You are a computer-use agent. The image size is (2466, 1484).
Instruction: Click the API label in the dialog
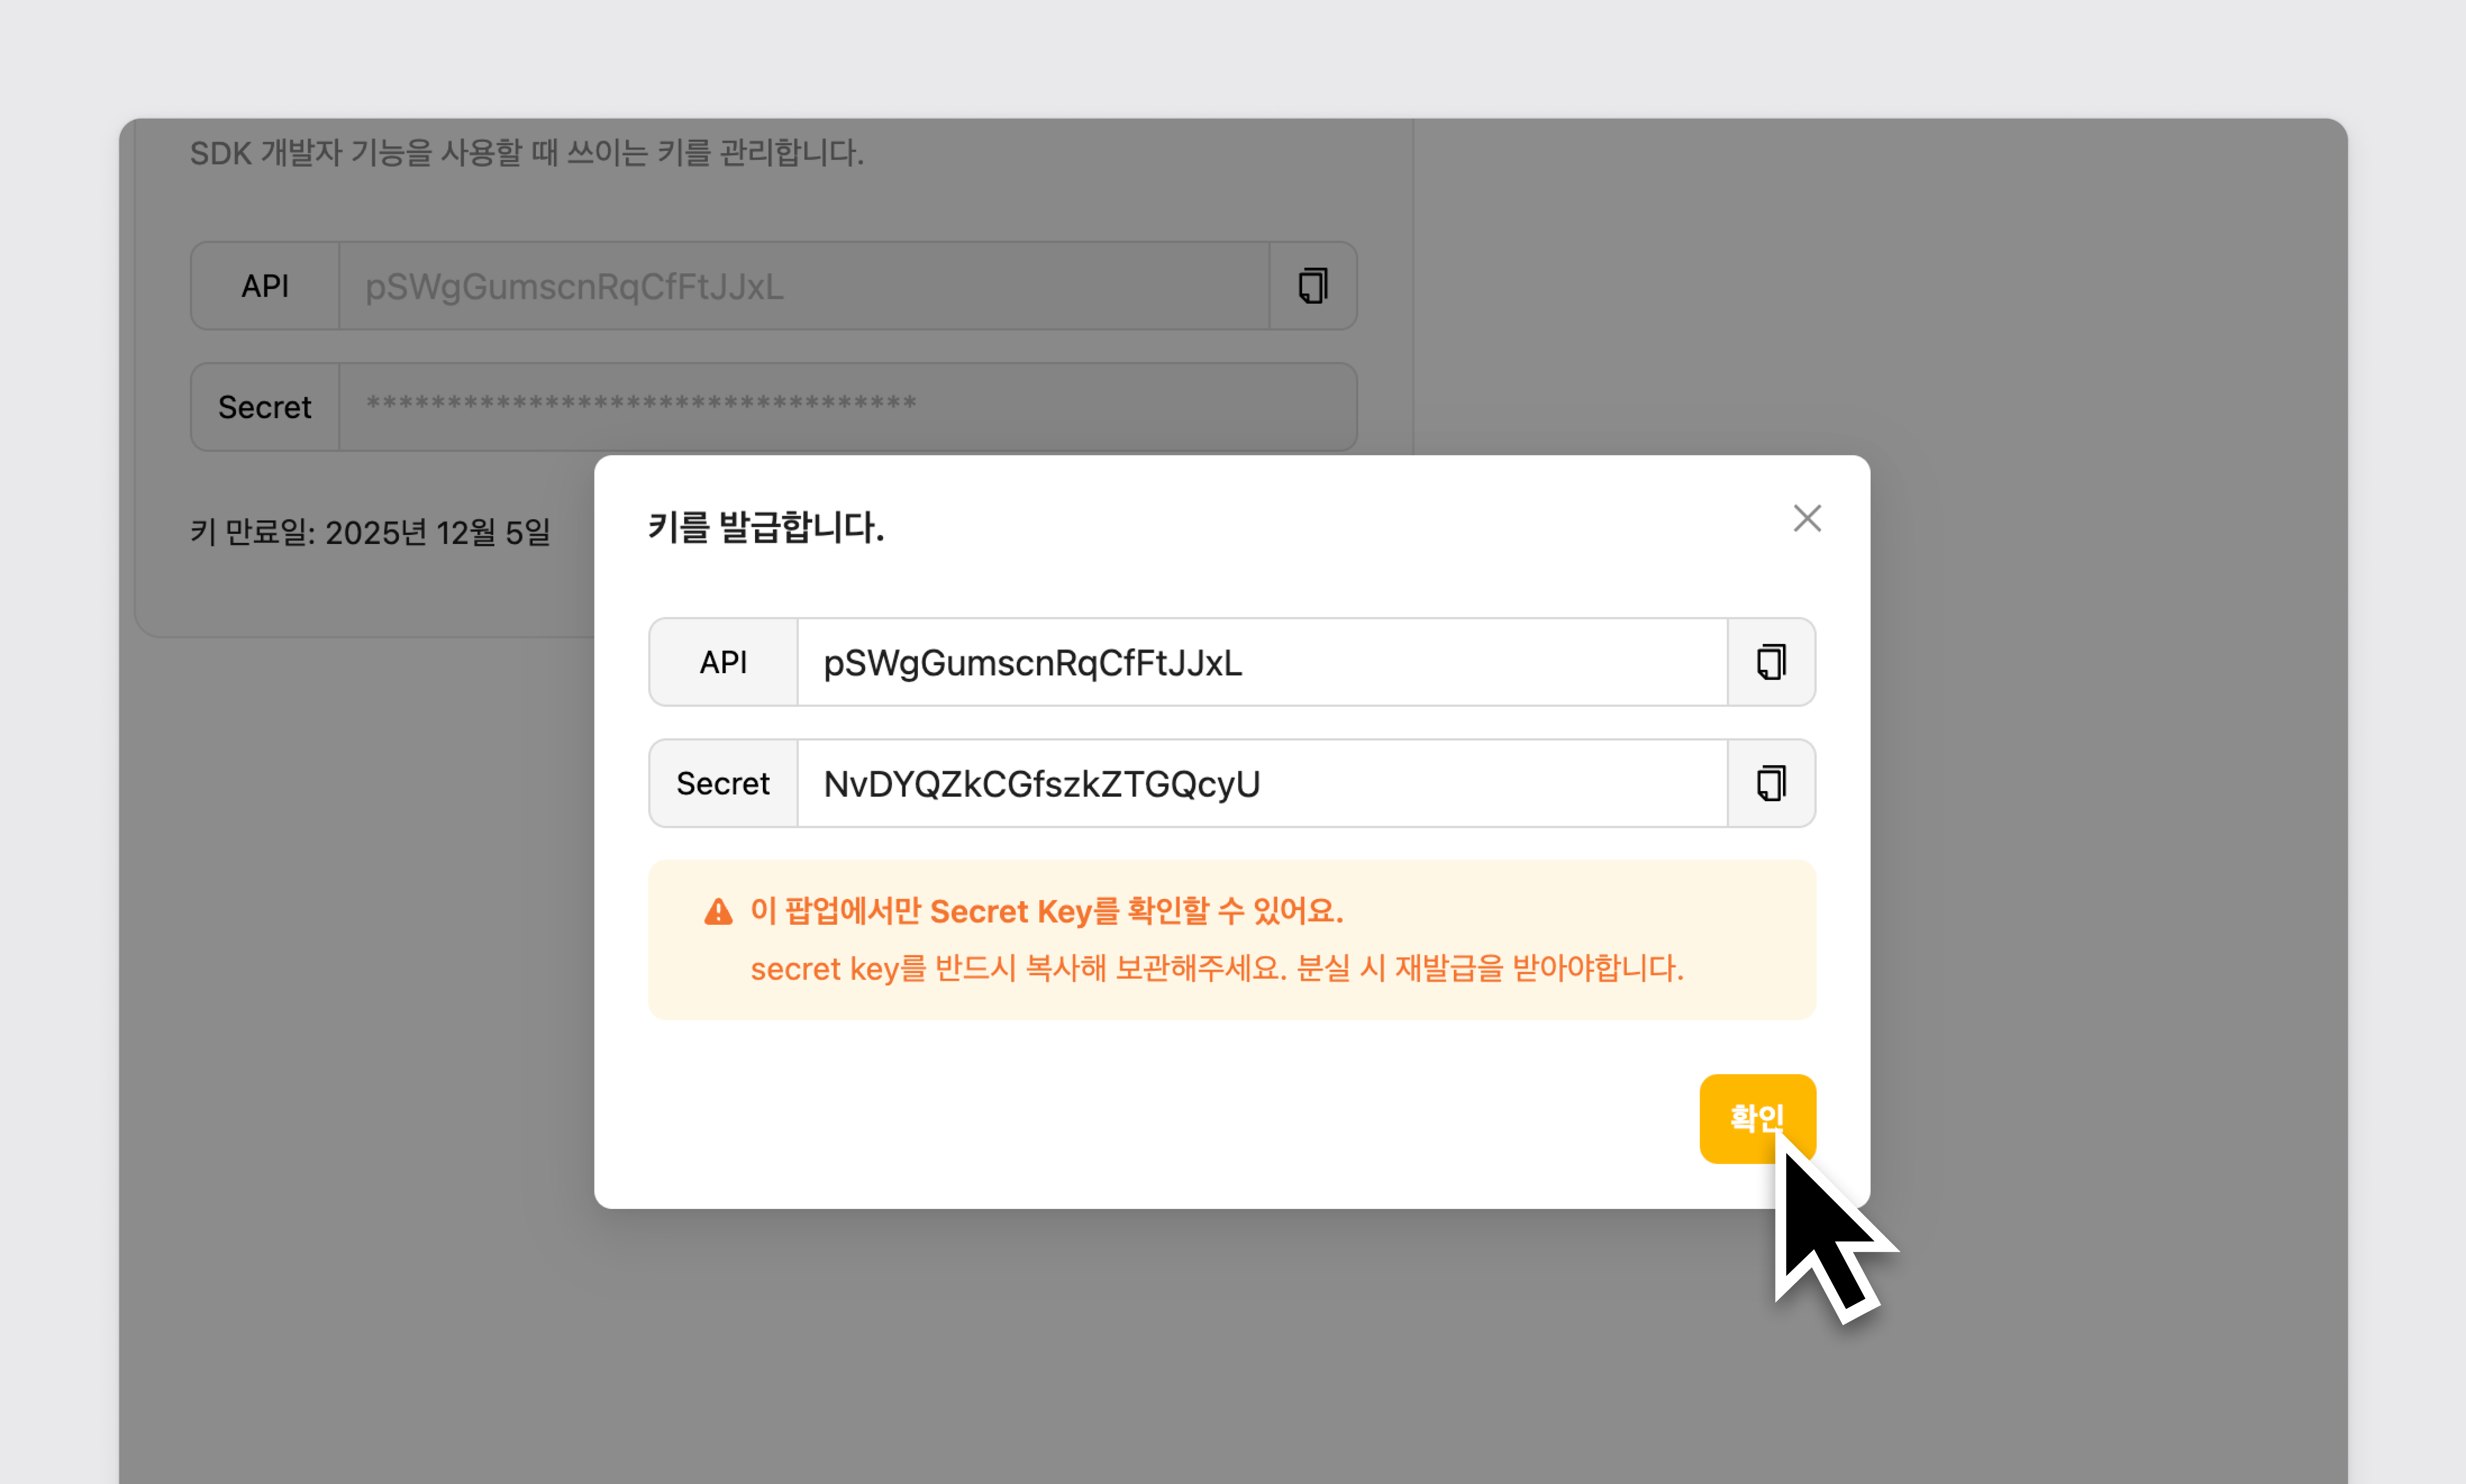pyautogui.click(x=723, y=662)
